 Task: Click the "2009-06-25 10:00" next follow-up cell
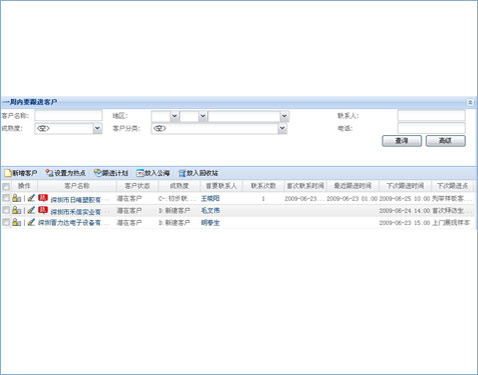405,199
